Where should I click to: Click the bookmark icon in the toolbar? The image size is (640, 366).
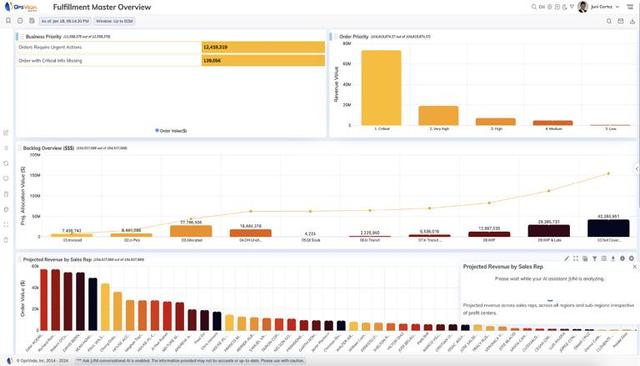[8, 21]
